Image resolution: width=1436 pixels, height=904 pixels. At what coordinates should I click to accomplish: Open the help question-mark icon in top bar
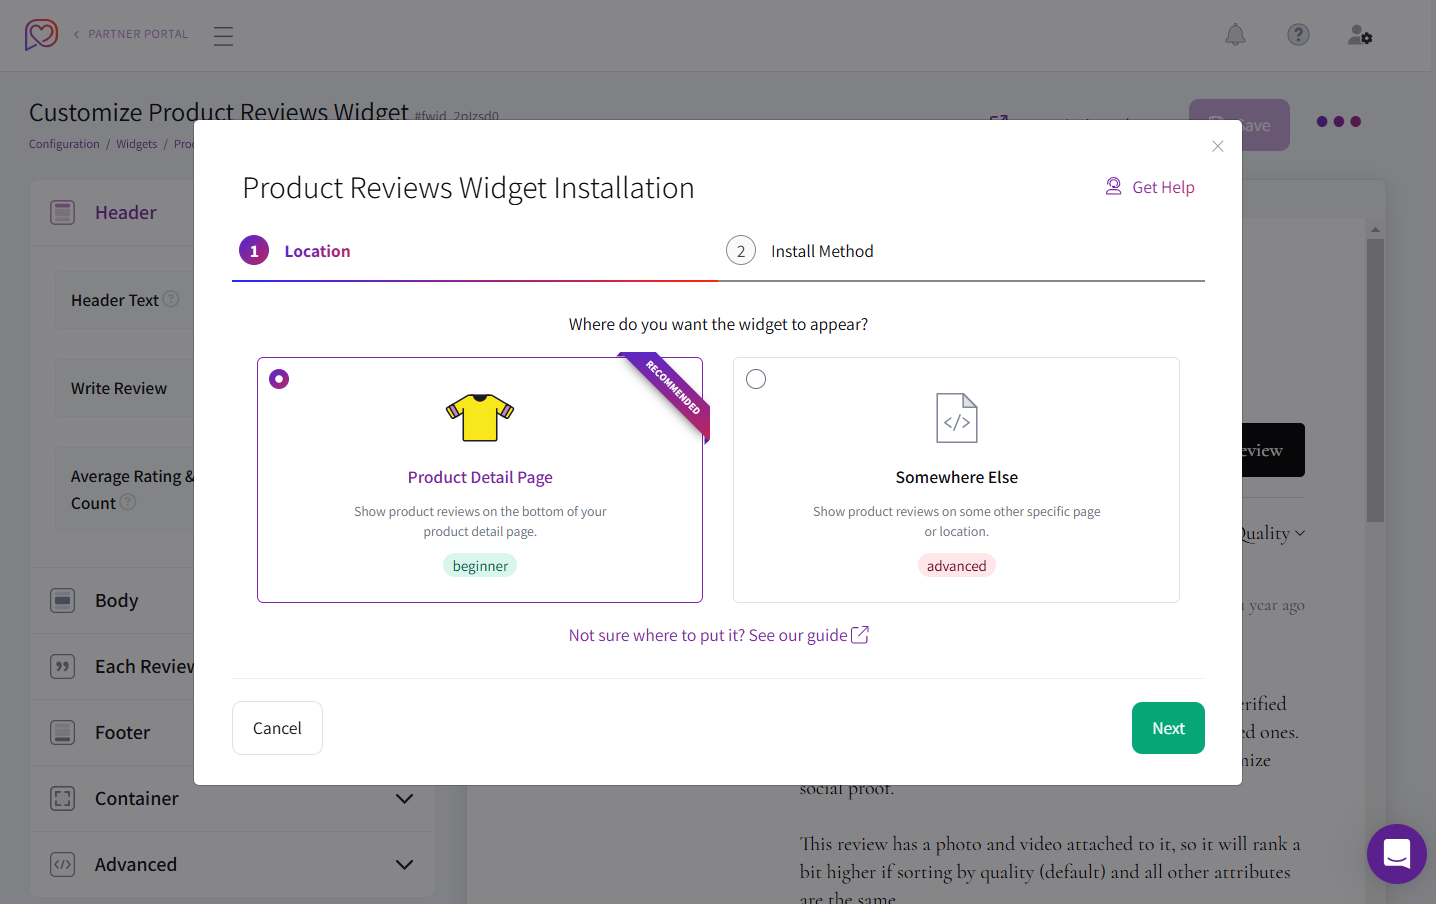coord(1298,34)
